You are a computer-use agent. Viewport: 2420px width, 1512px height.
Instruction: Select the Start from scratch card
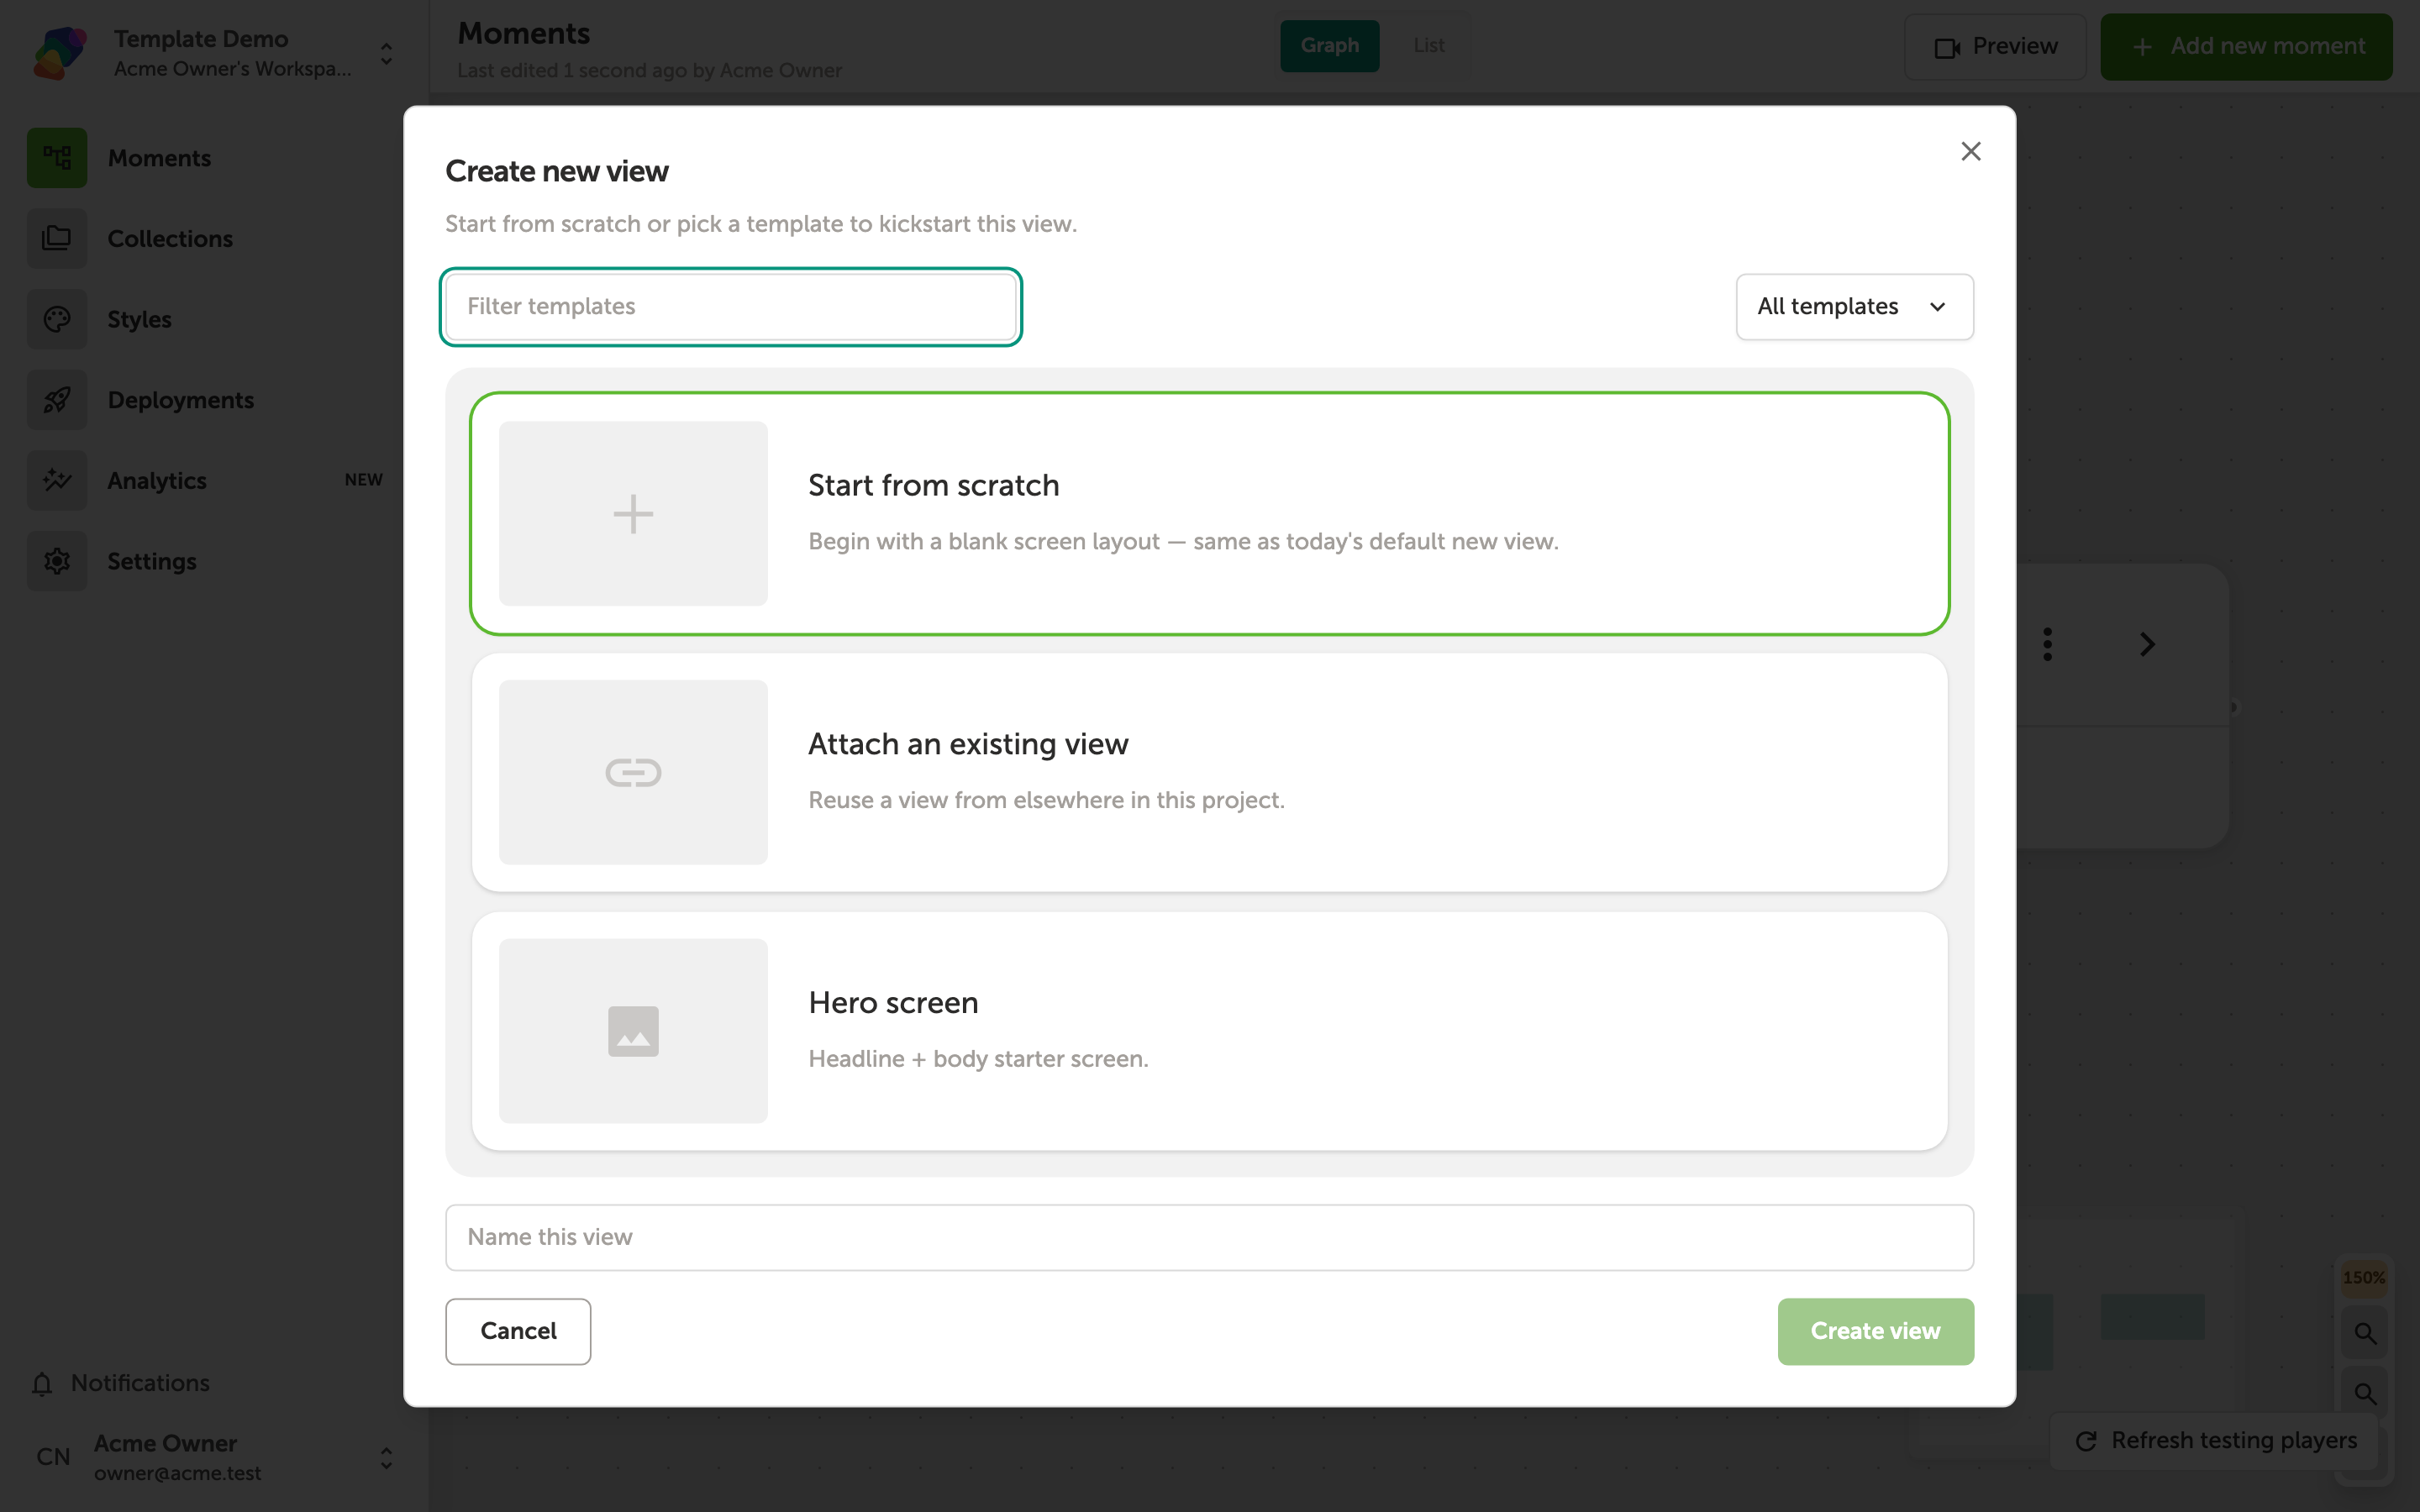pos(1209,513)
